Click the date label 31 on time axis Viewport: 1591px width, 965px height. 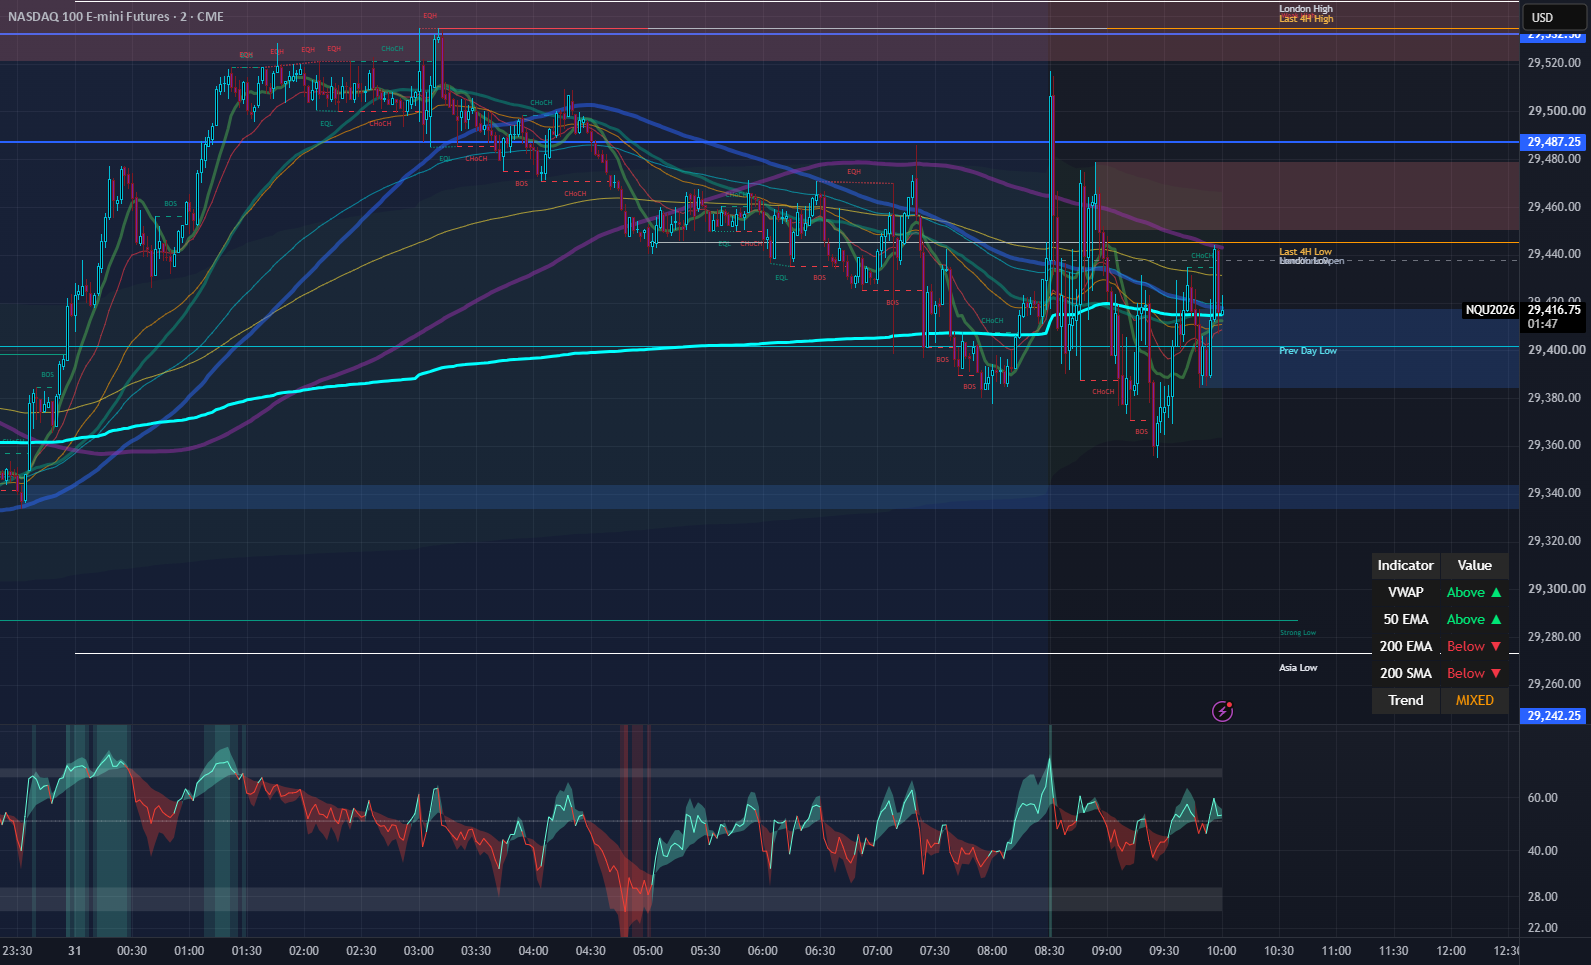[75, 951]
